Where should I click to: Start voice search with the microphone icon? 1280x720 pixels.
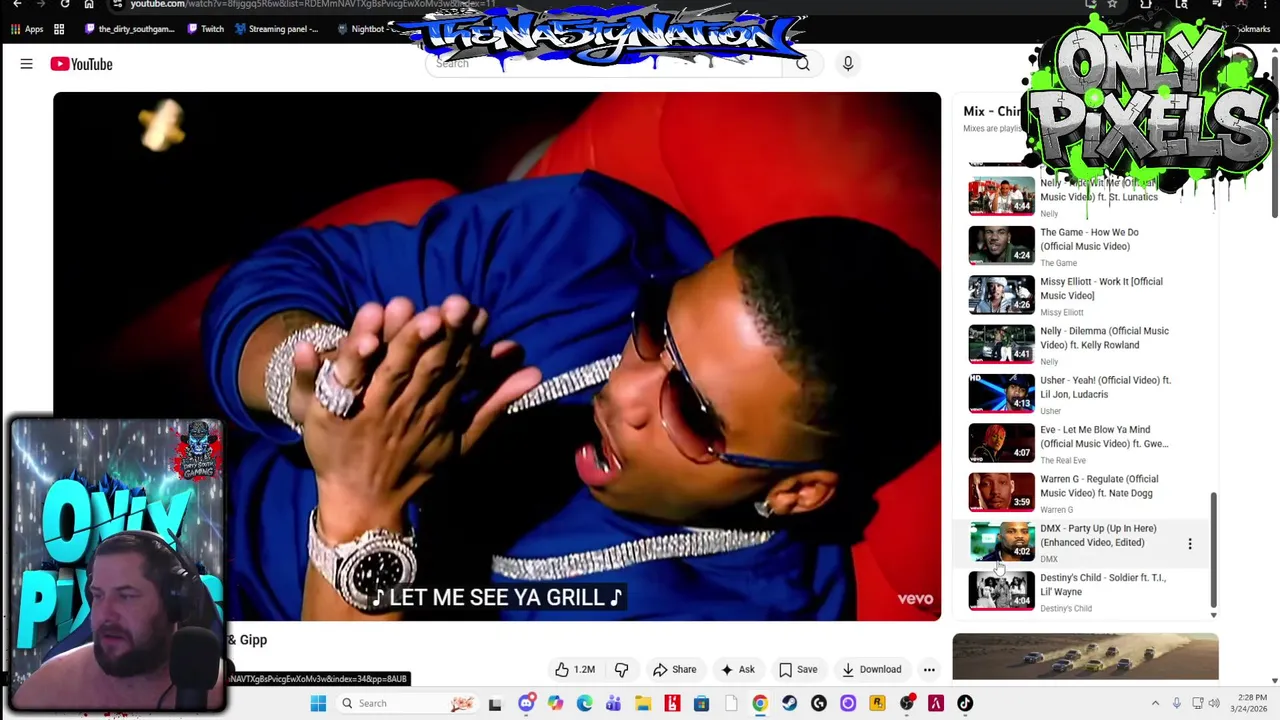pos(847,64)
